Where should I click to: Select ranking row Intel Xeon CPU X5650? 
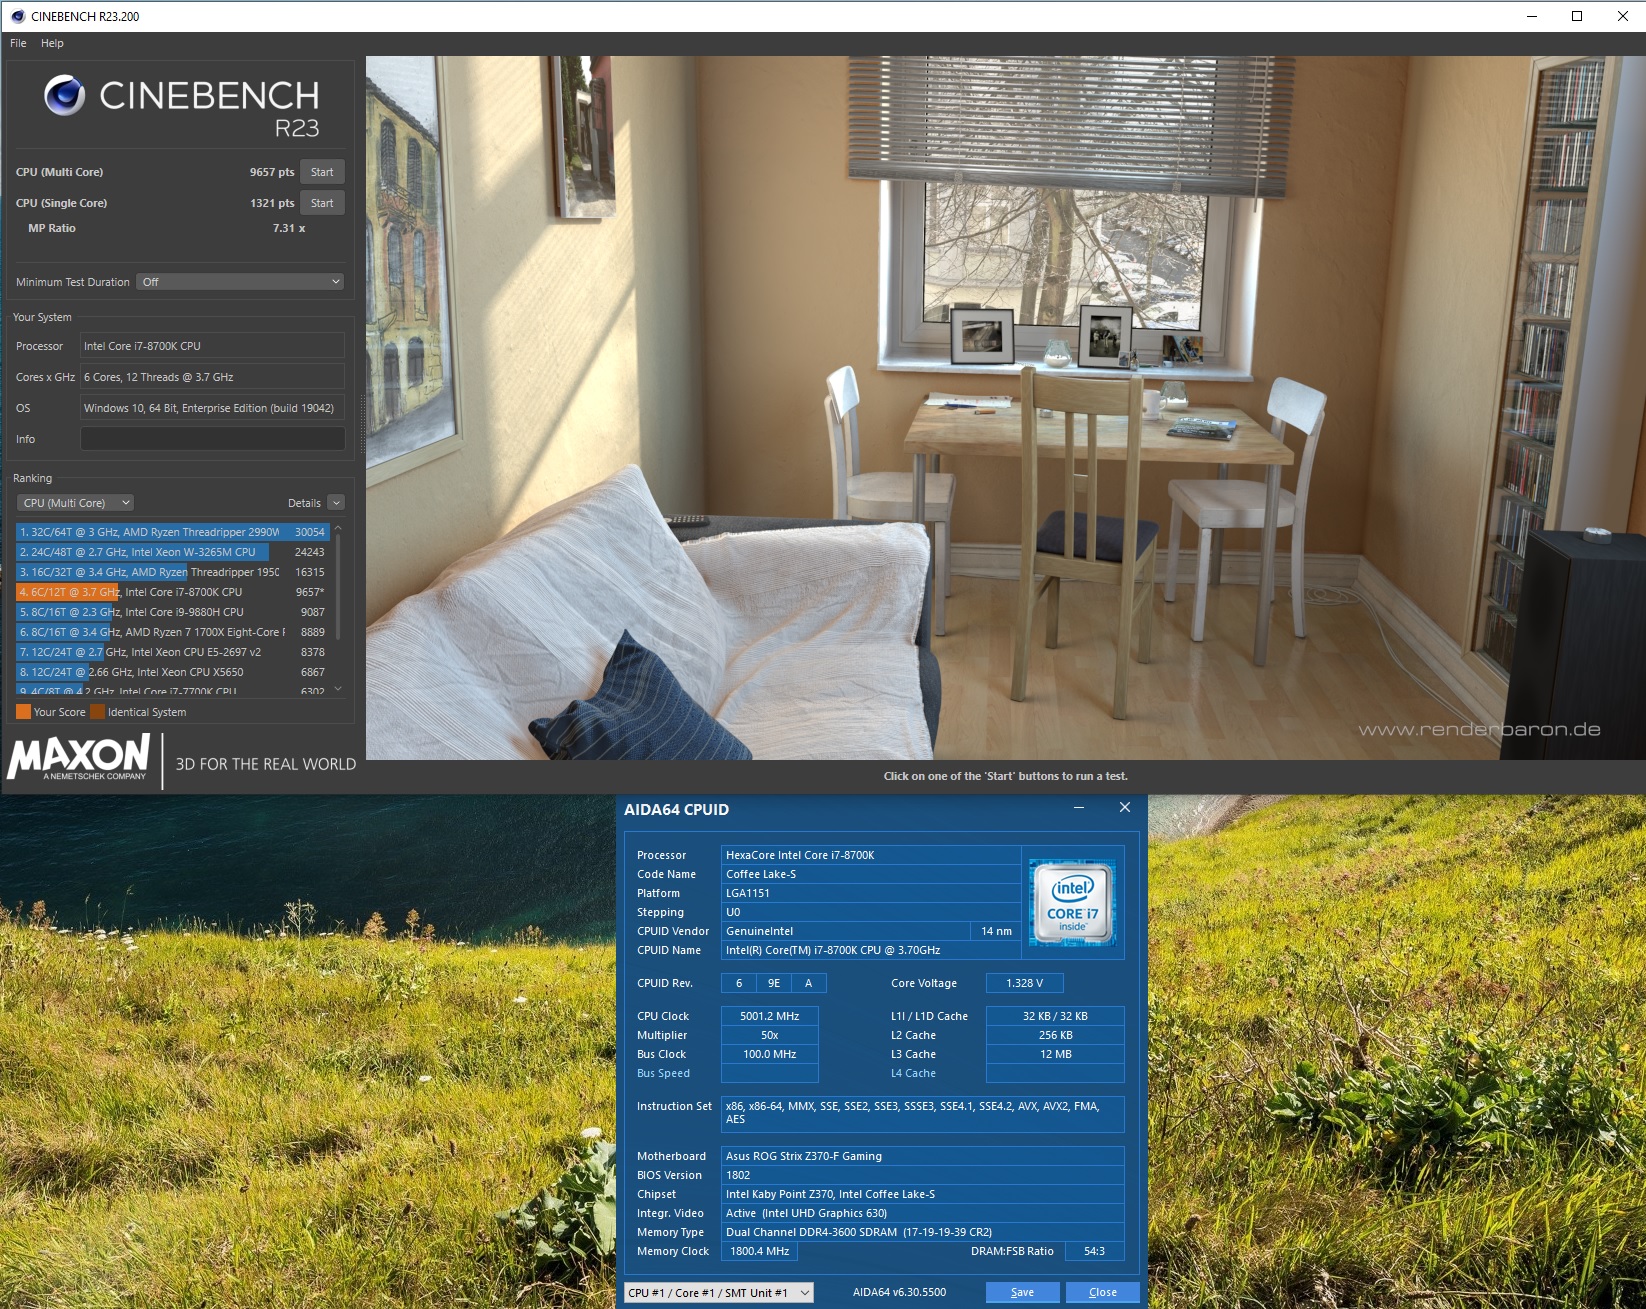click(172, 672)
